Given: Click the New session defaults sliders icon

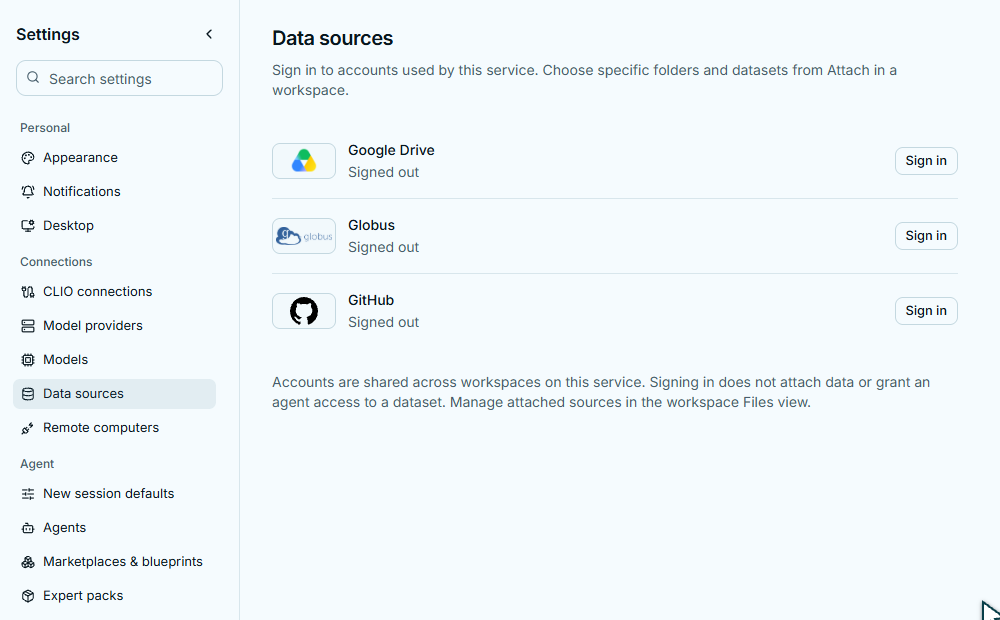Looking at the screenshot, I should (x=28, y=494).
